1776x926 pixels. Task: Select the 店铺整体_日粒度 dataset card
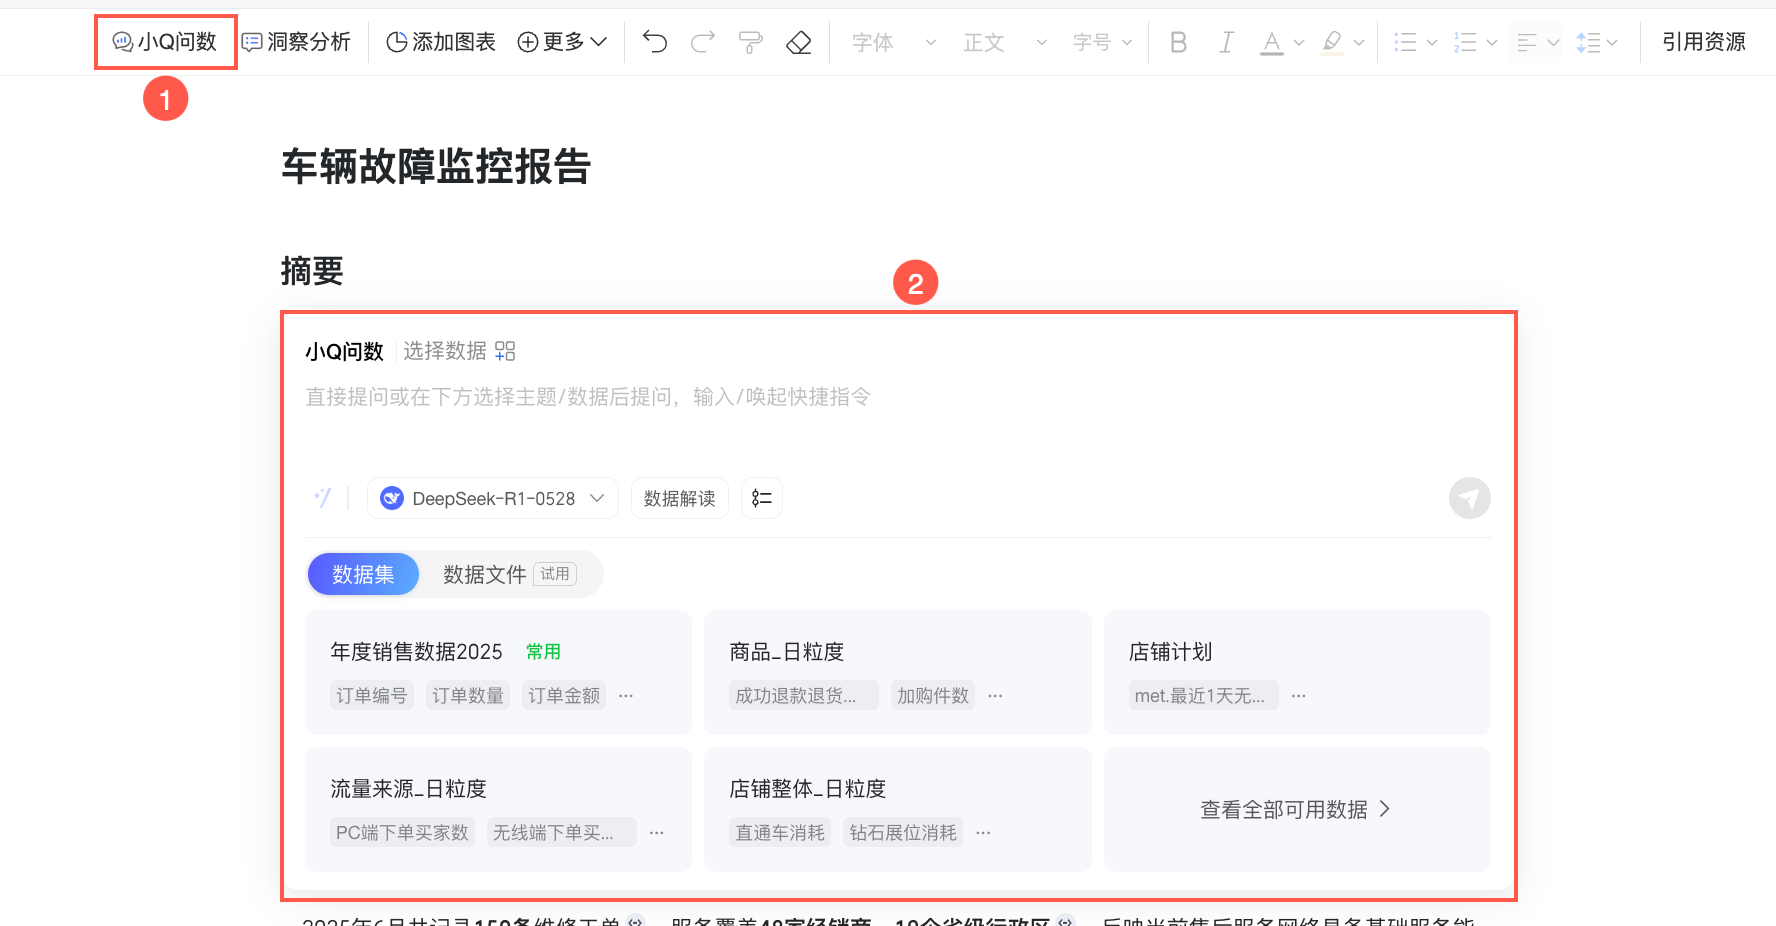click(897, 809)
